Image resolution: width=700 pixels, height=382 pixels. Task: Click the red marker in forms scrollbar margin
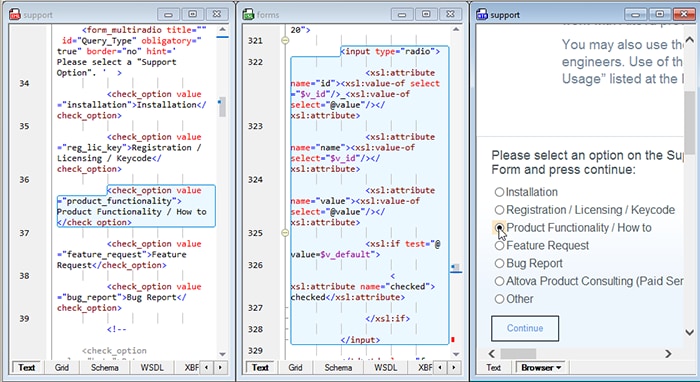pos(453,340)
